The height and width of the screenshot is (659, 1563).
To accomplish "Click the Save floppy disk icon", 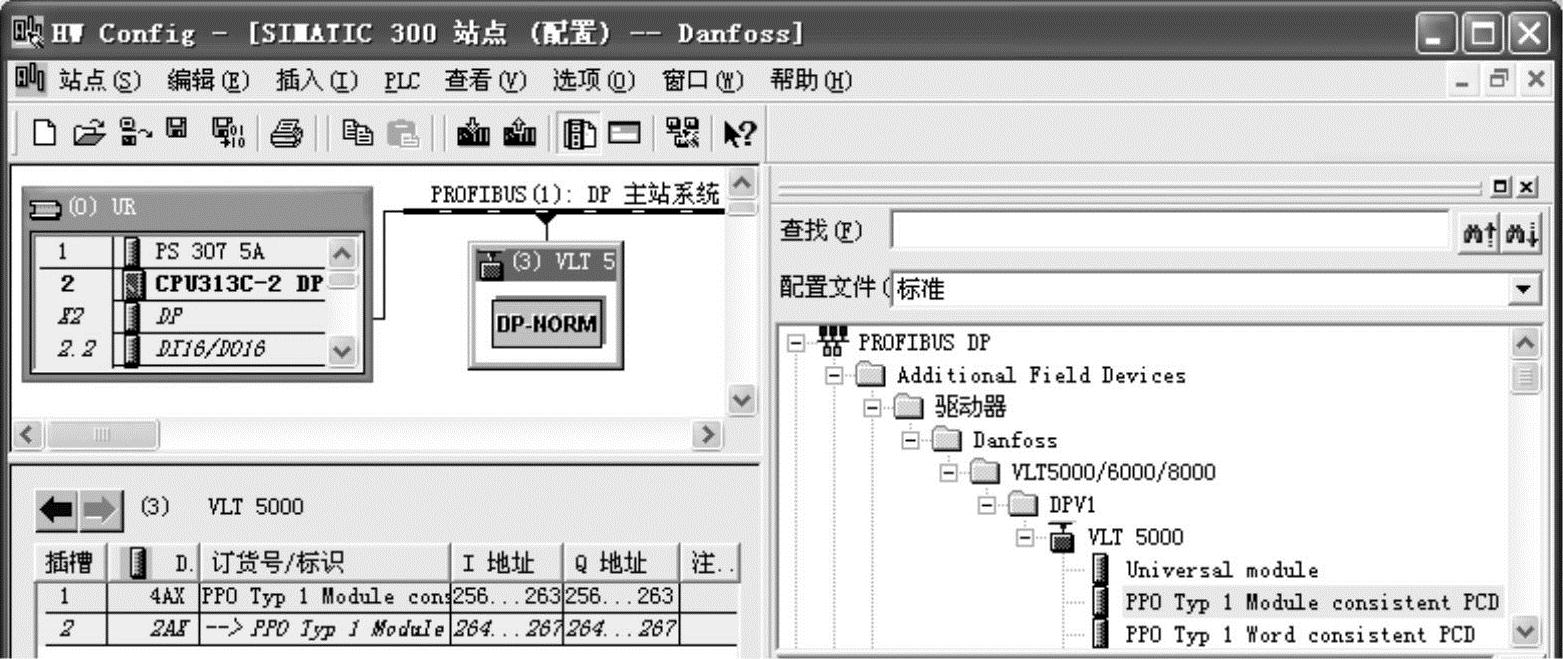I will (176, 129).
